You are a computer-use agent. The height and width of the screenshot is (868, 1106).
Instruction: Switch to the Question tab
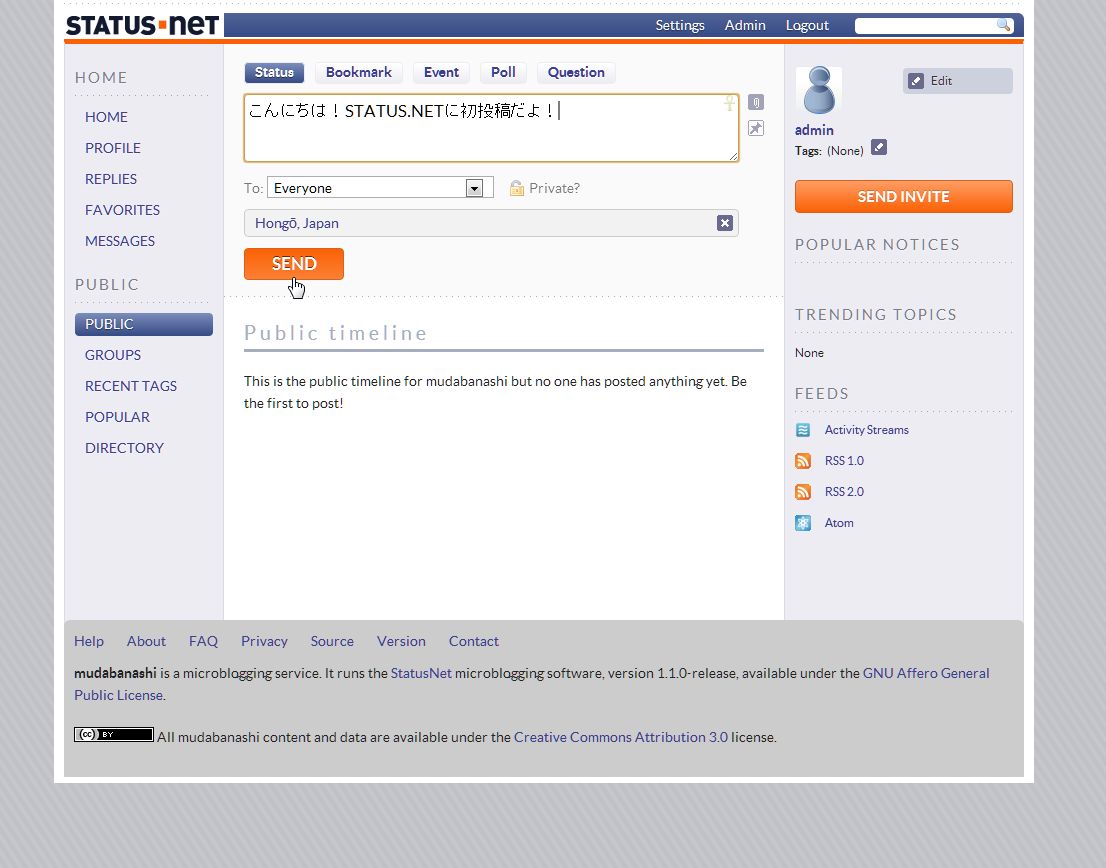point(576,73)
